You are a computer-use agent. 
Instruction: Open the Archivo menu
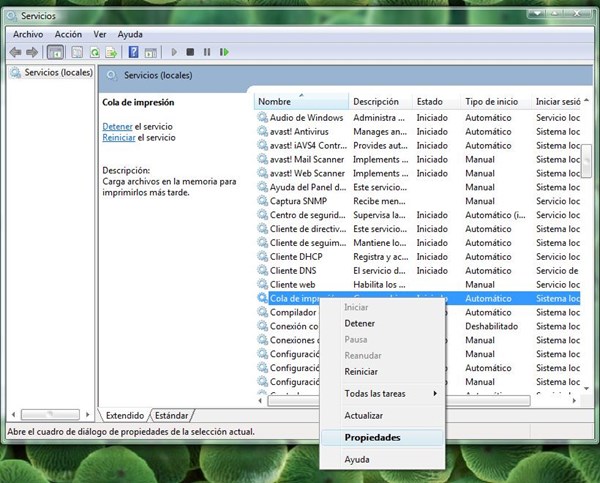(x=28, y=34)
